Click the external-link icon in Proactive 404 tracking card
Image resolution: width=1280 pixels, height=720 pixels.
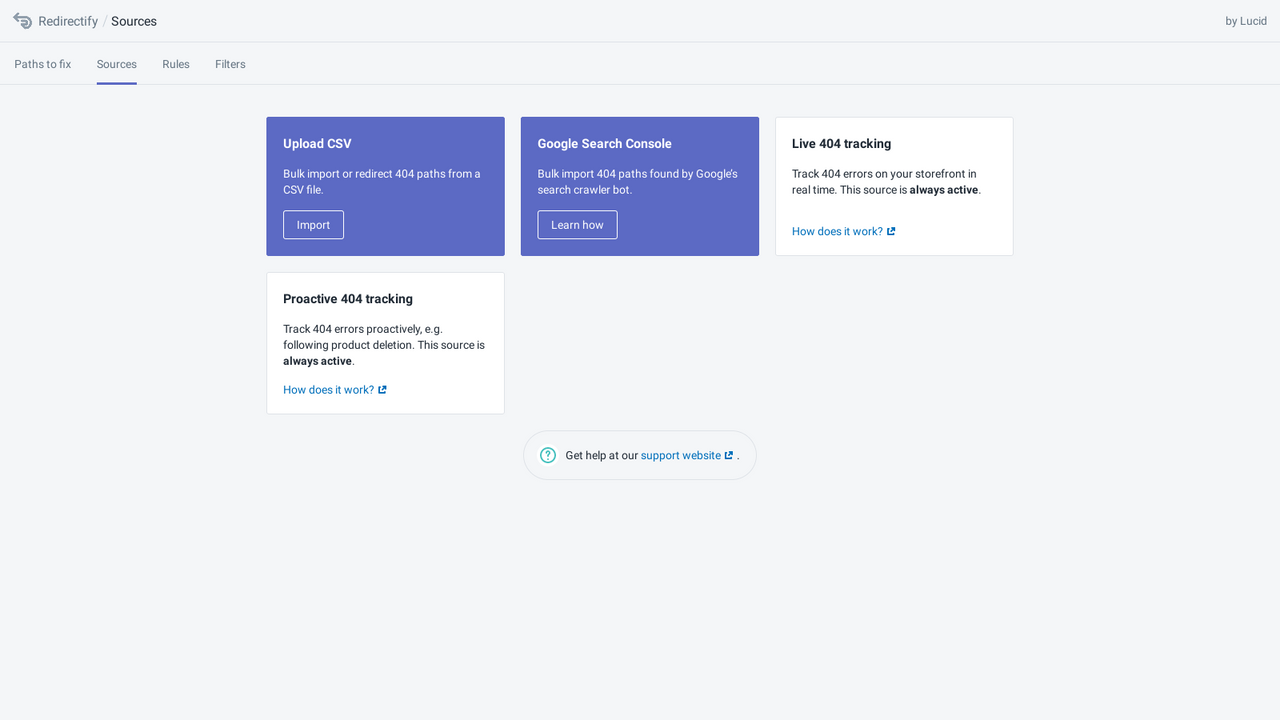click(381, 389)
